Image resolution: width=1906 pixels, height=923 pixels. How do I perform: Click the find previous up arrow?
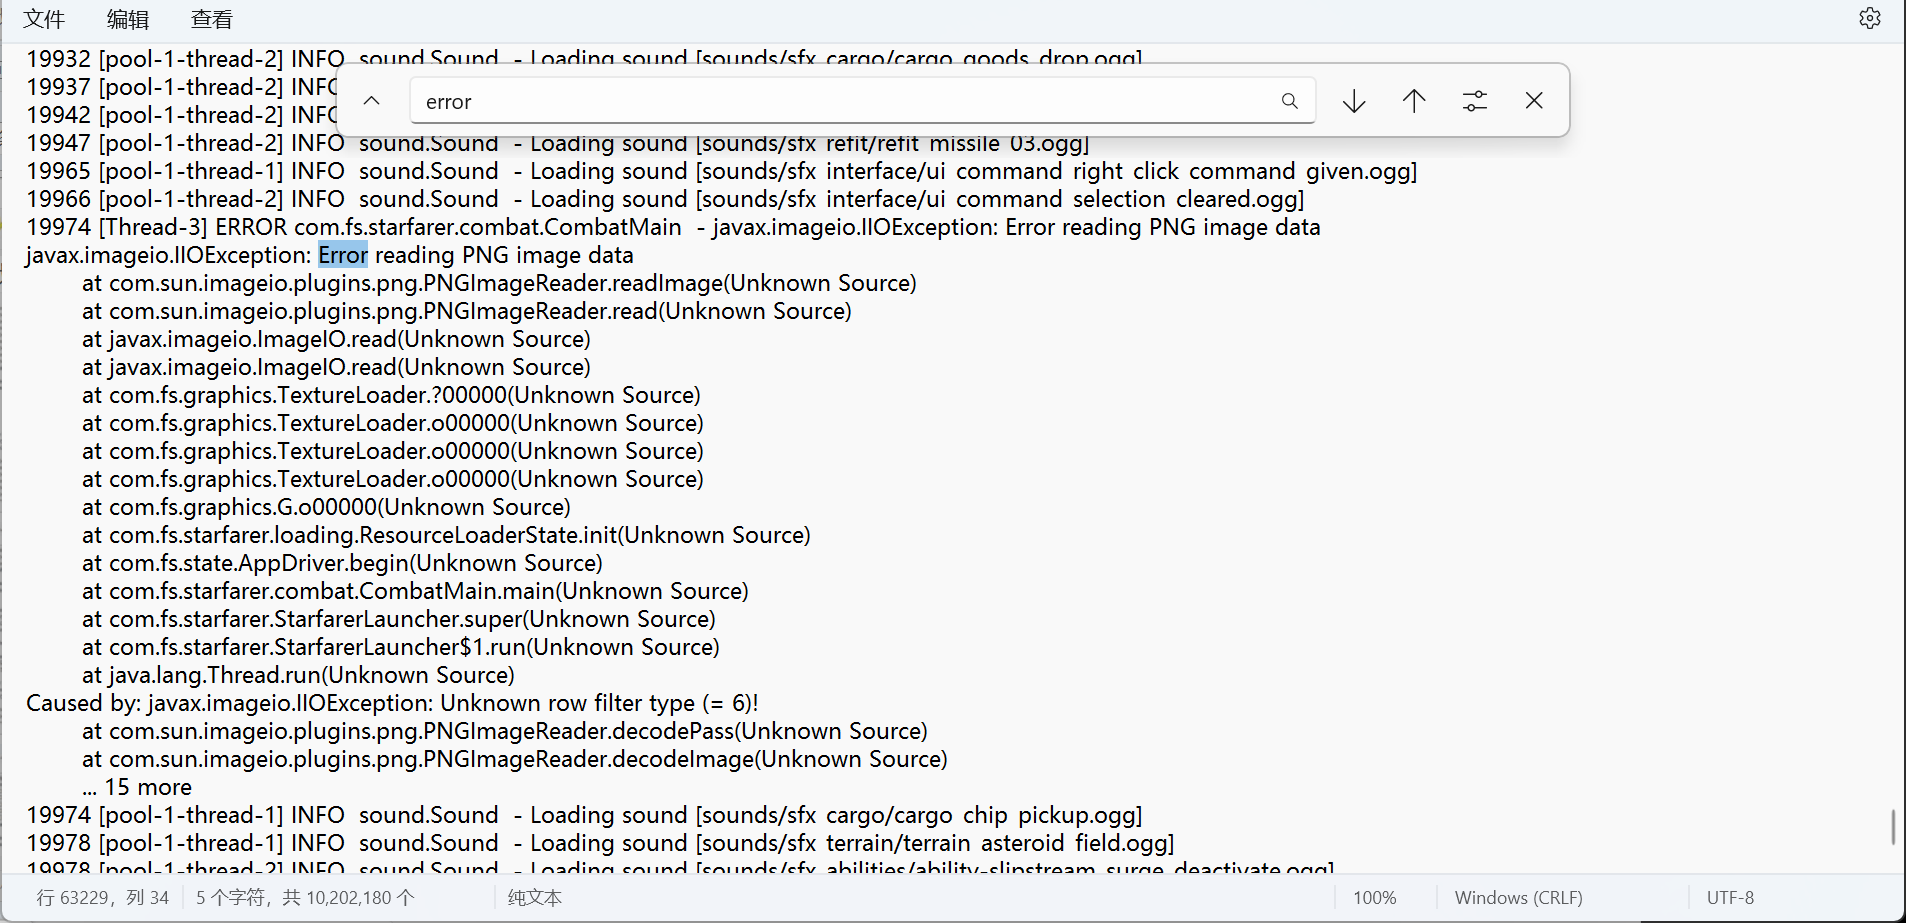(x=1414, y=101)
